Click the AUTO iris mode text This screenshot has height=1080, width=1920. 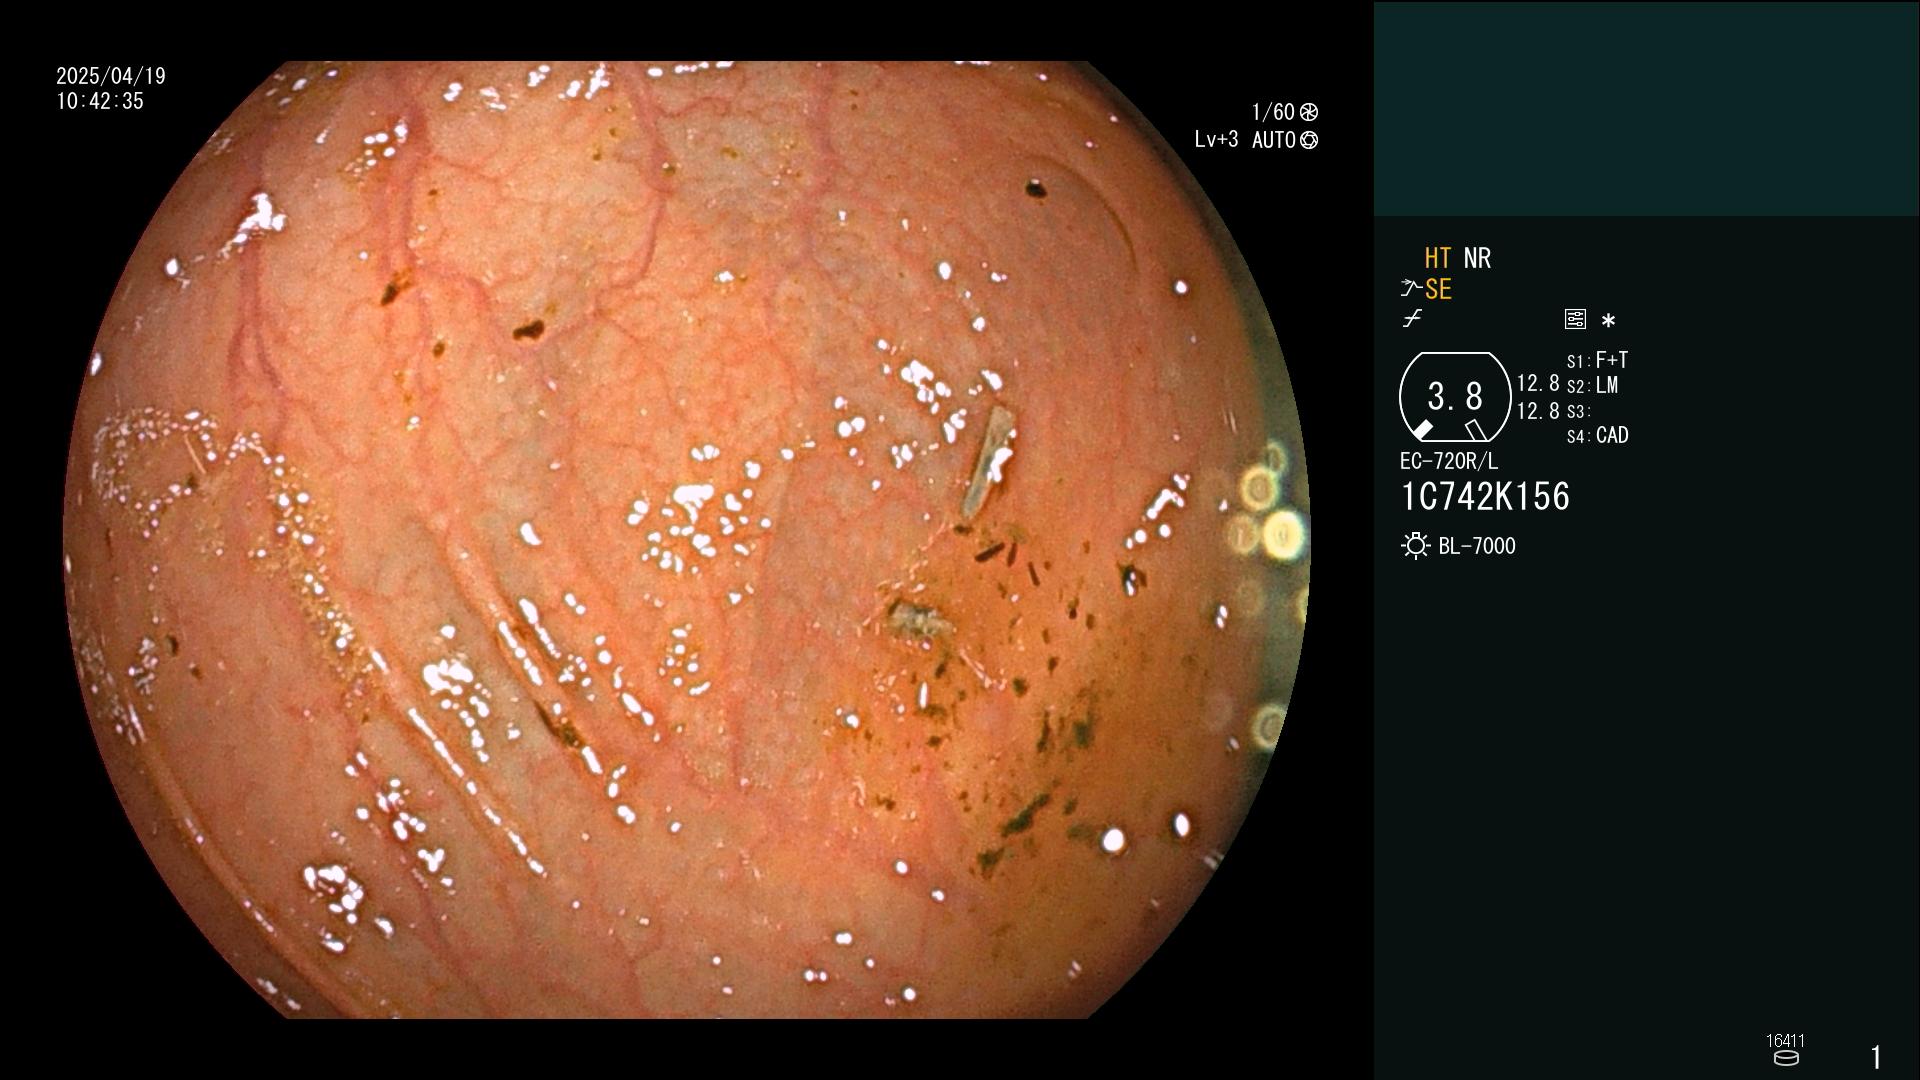tap(1274, 140)
